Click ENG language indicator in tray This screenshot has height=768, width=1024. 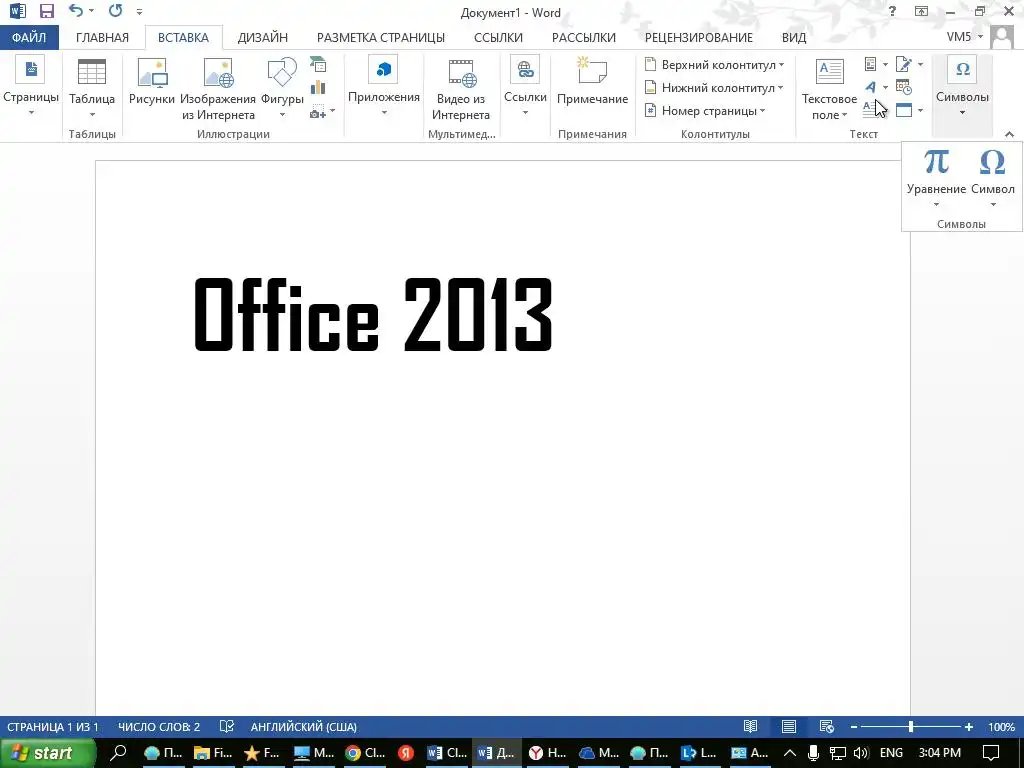(x=891, y=753)
